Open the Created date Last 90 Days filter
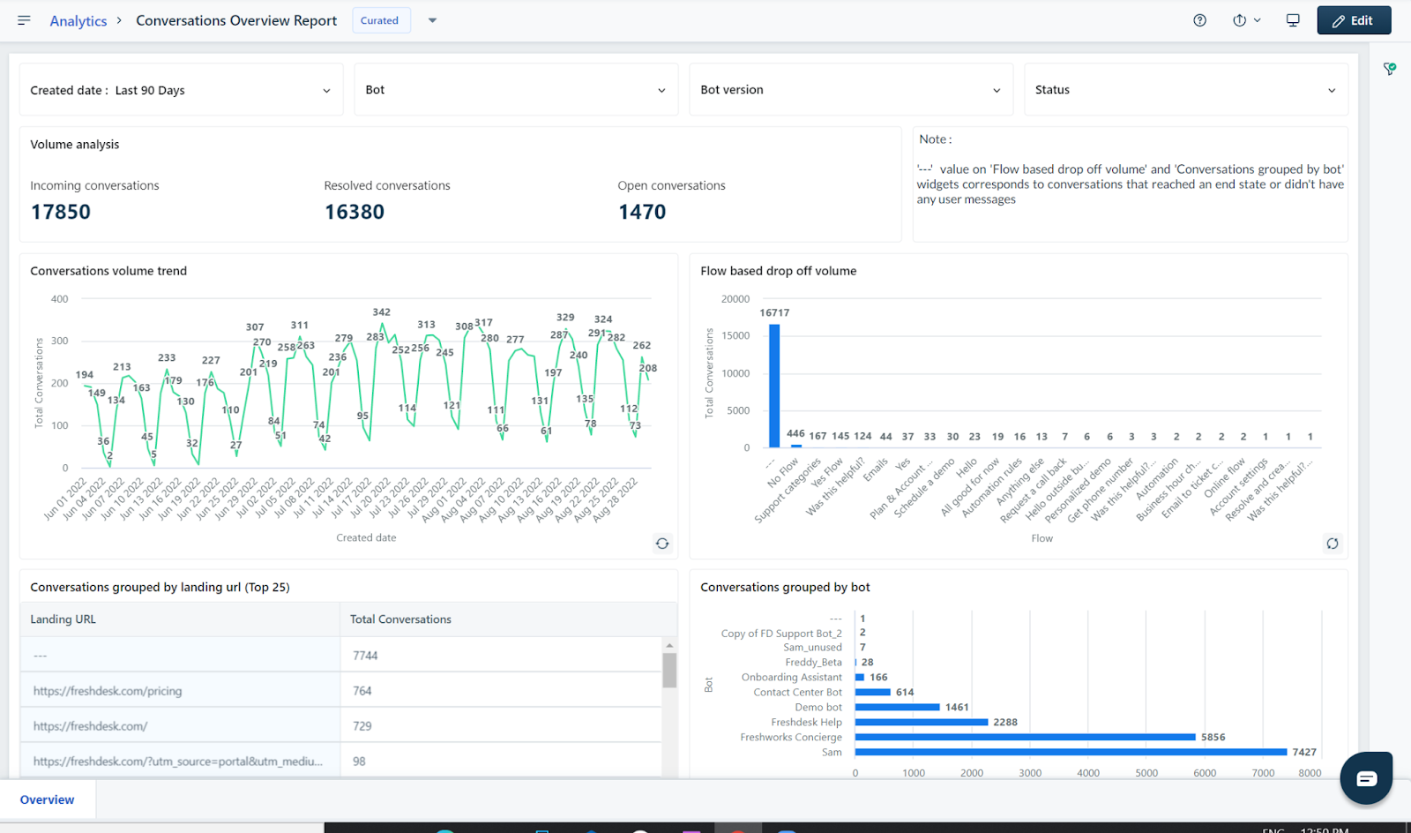 point(181,90)
